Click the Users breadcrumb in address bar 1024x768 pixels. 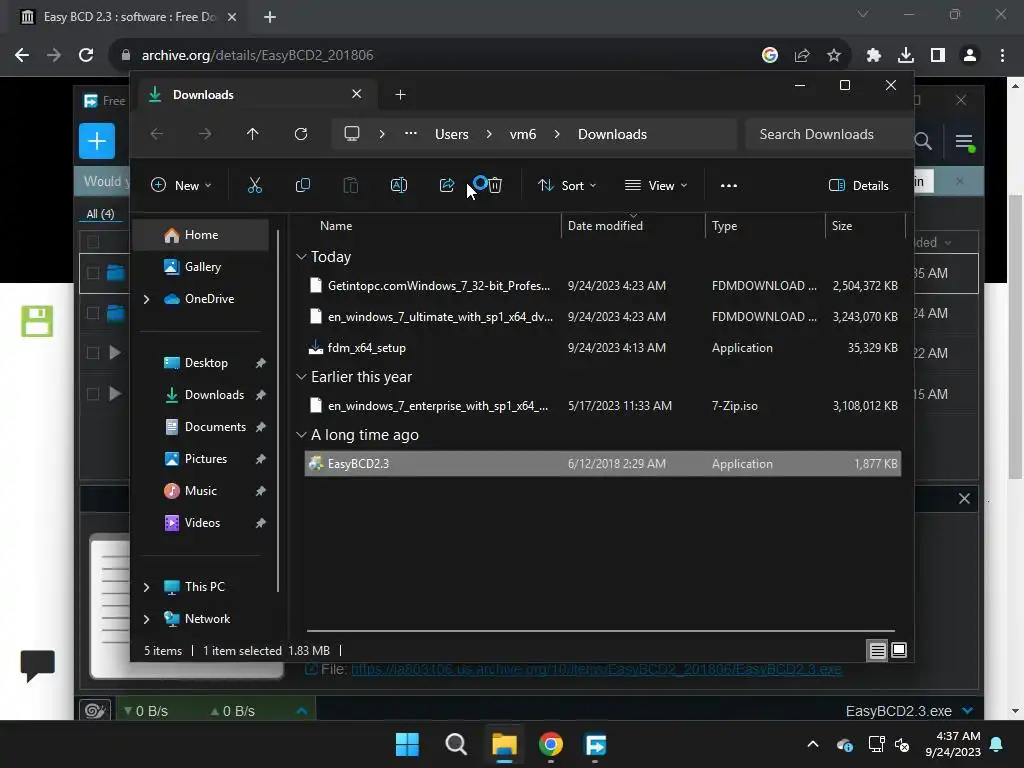point(451,135)
